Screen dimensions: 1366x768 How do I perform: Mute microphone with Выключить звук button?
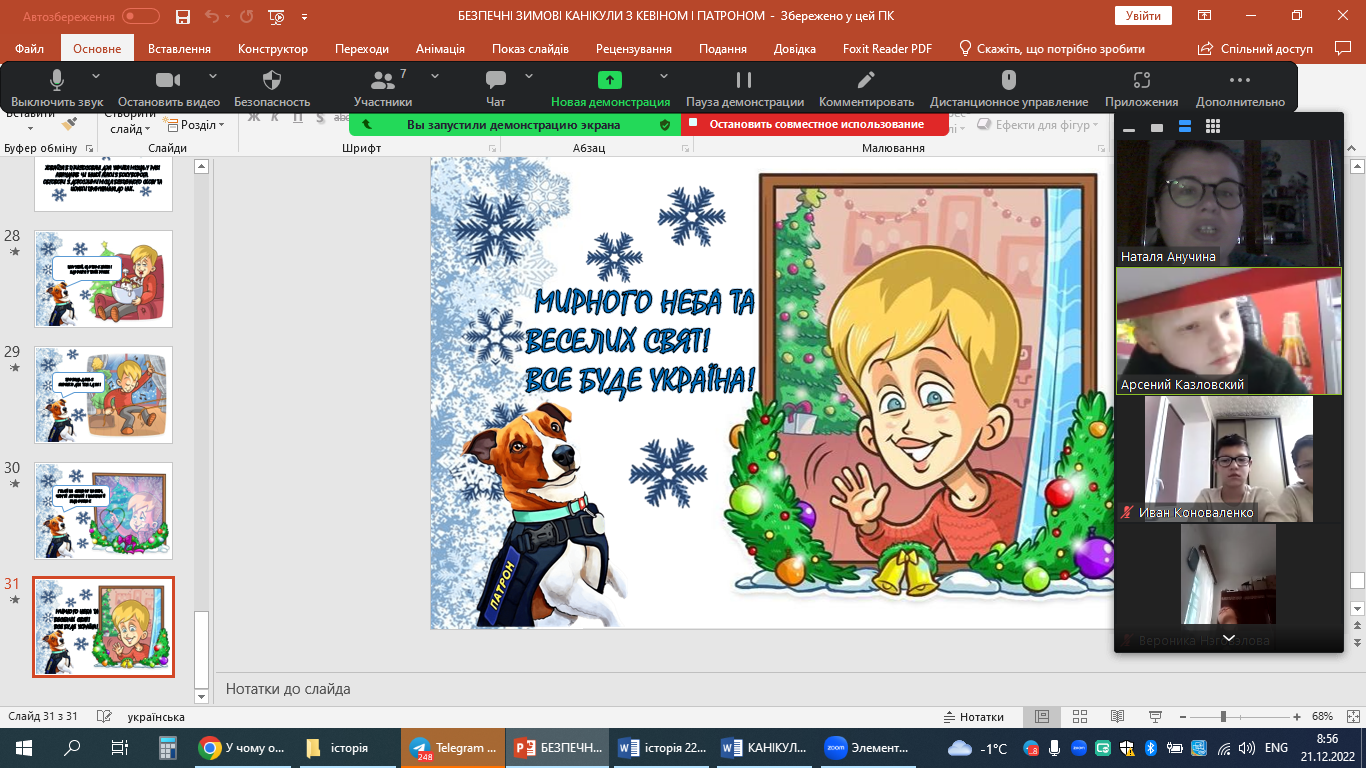coord(57,88)
